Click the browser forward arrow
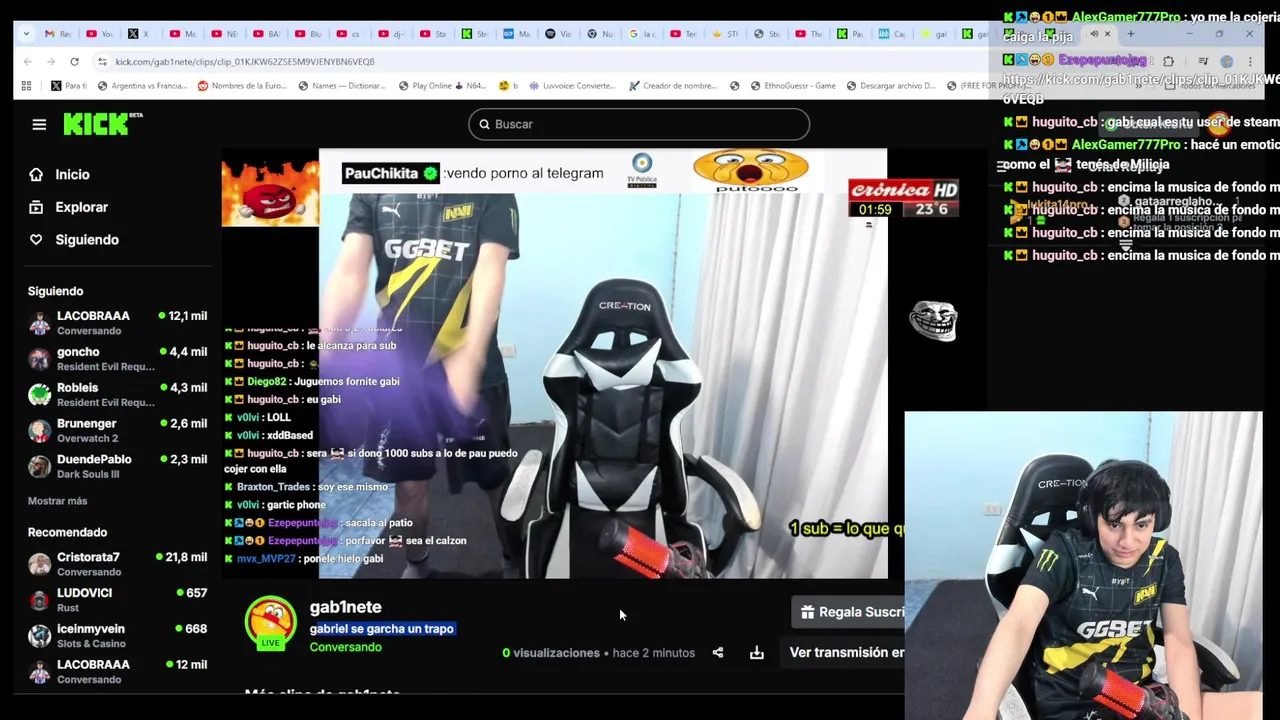The height and width of the screenshot is (720, 1280). click(51, 62)
